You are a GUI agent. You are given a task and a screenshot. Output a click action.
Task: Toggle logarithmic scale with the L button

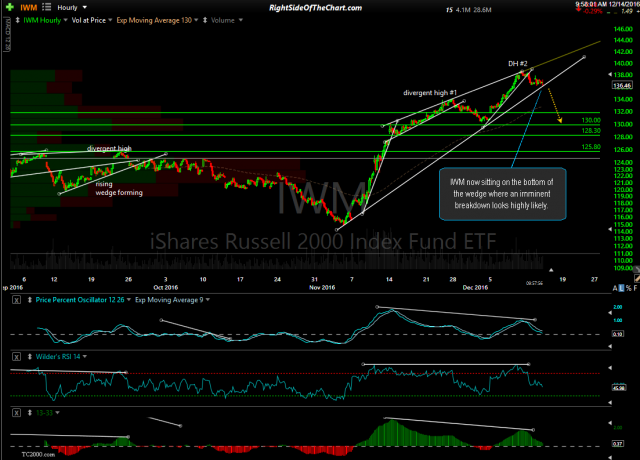(x=622, y=288)
